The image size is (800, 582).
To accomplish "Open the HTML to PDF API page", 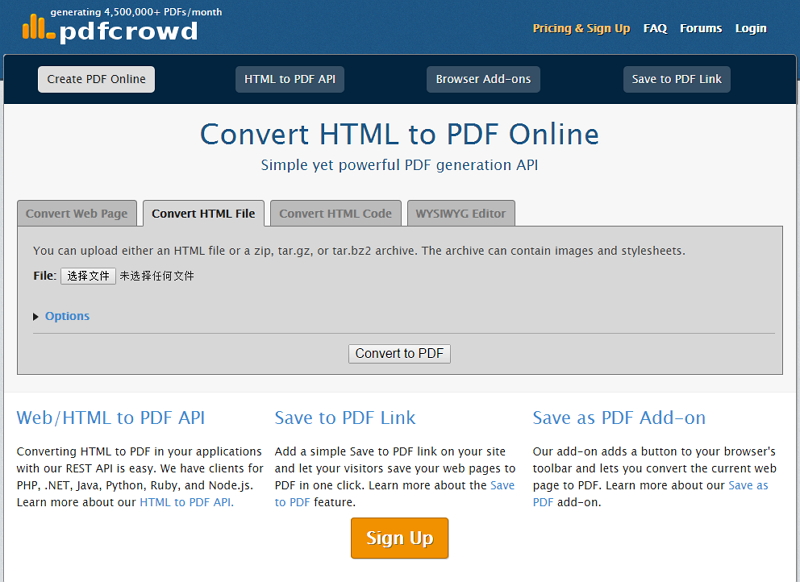I will coord(289,78).
